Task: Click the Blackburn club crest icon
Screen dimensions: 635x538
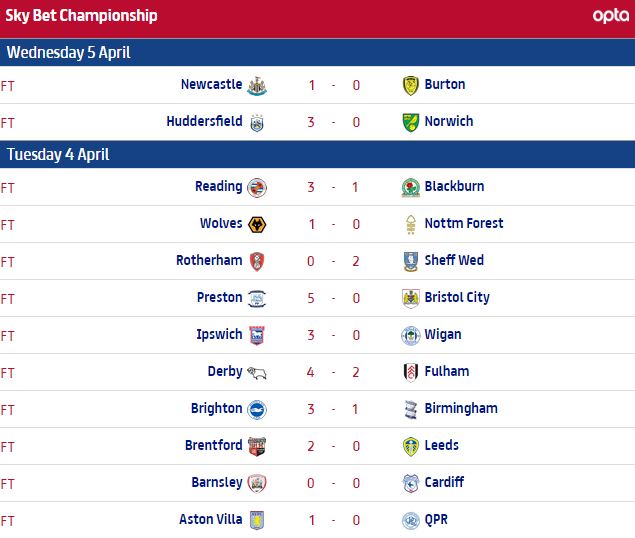Action: point(409,187)
